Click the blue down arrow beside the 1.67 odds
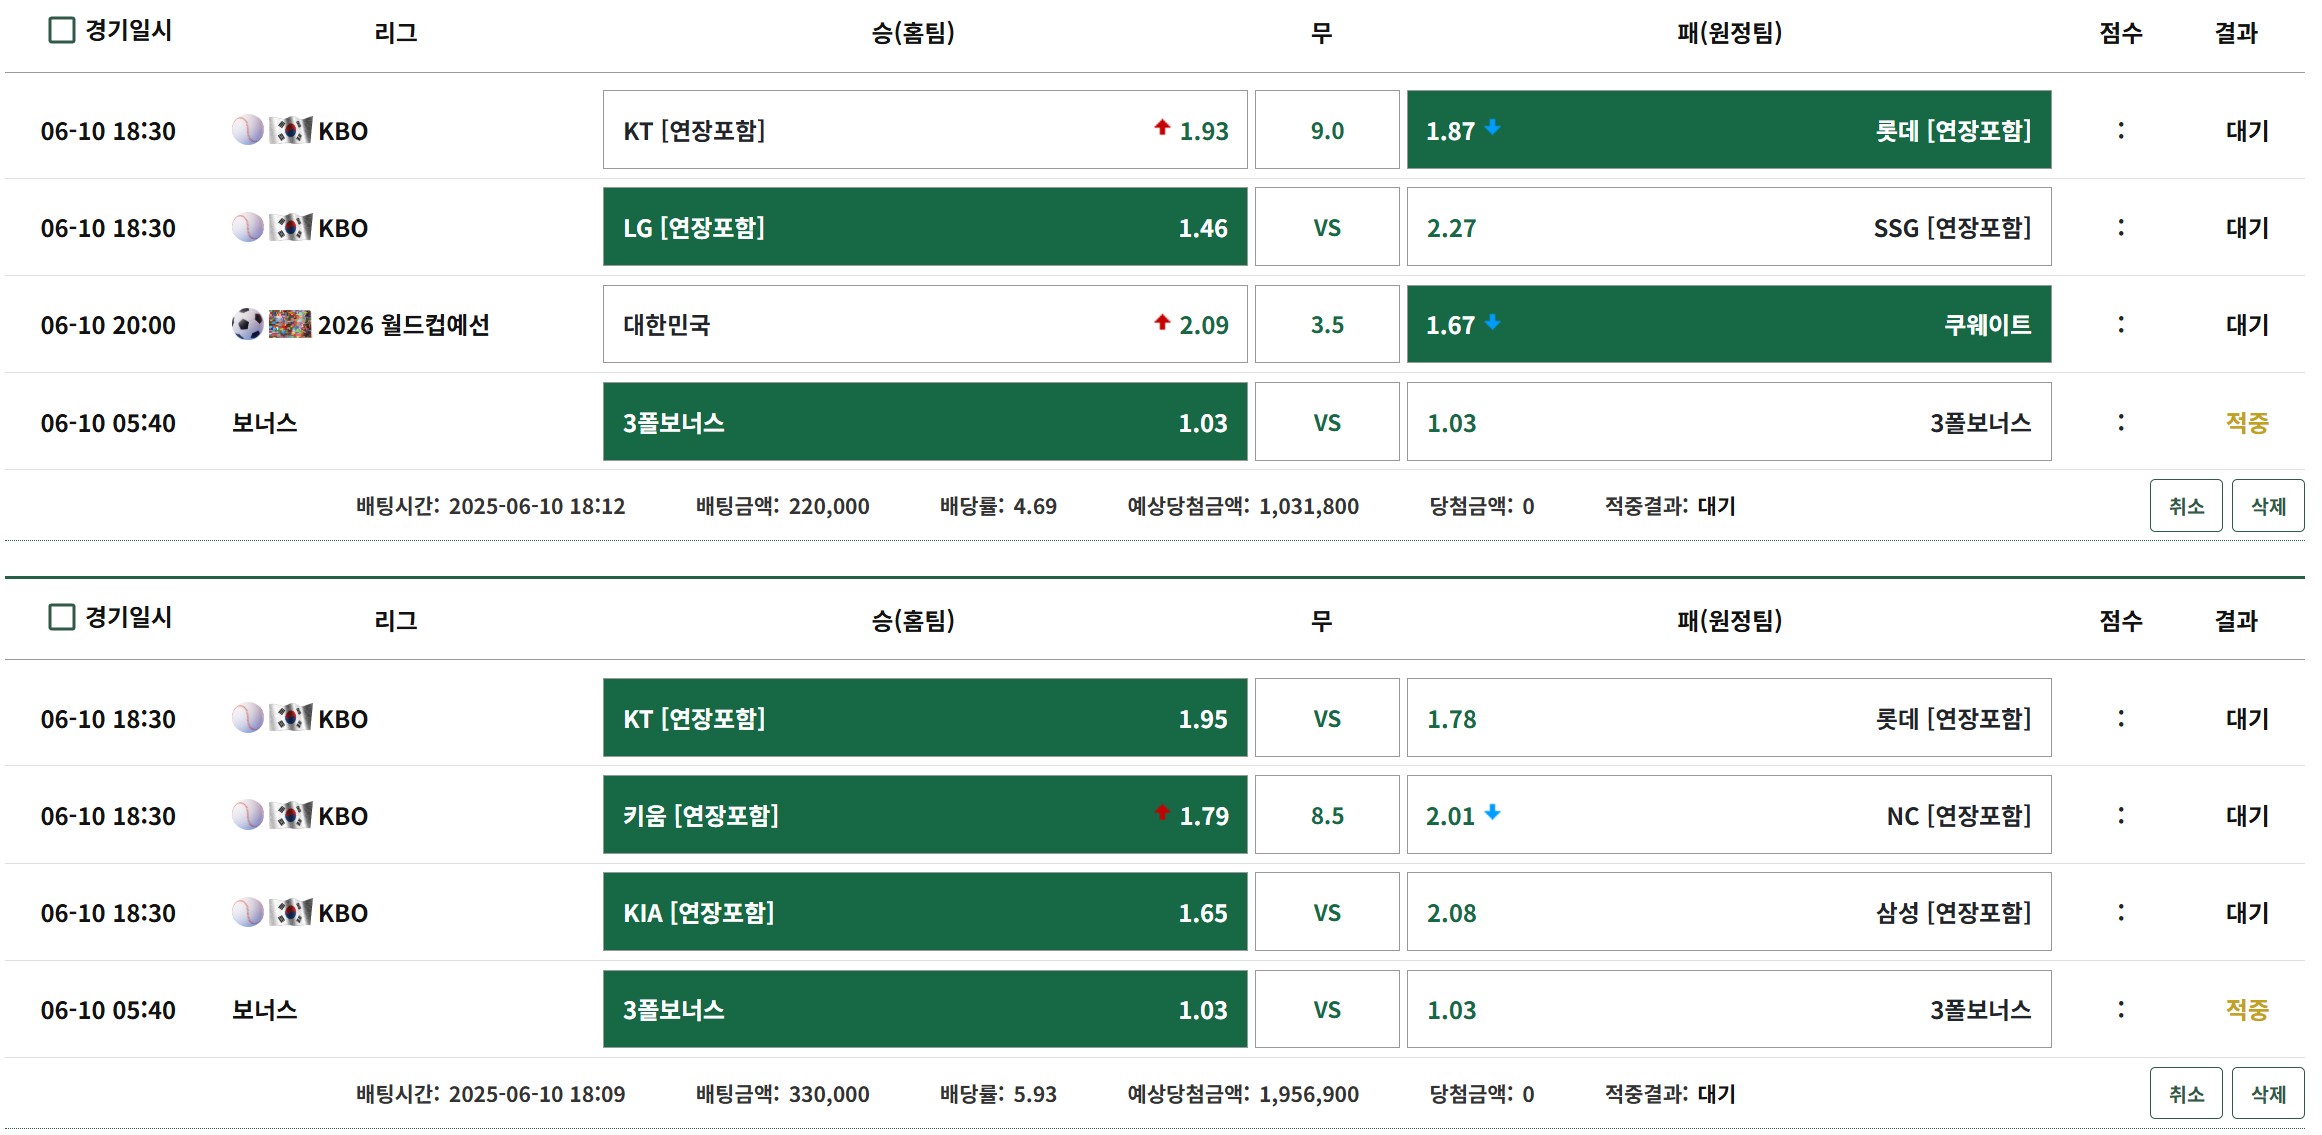 (1492, 322)
